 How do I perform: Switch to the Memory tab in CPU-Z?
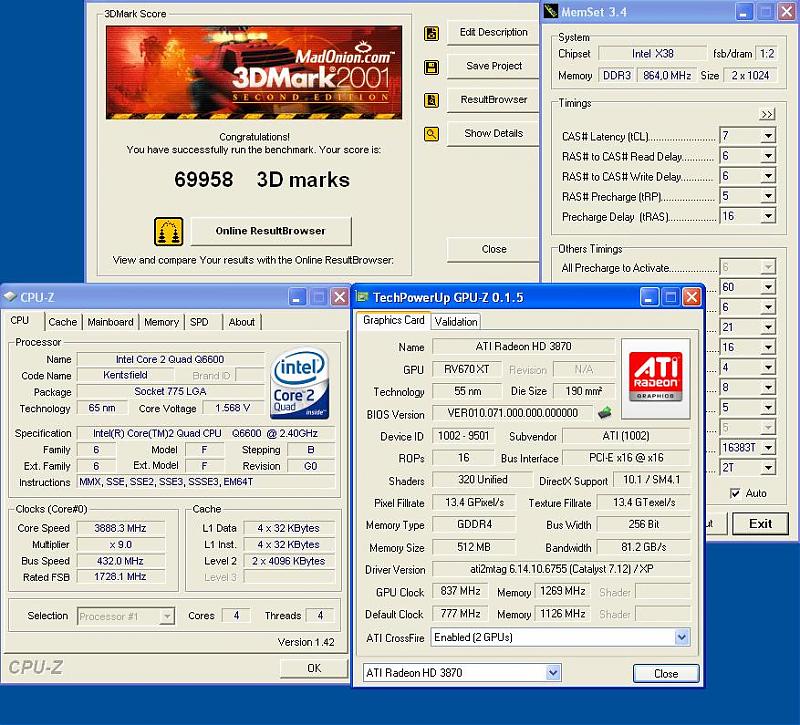(x=161, y=322)
